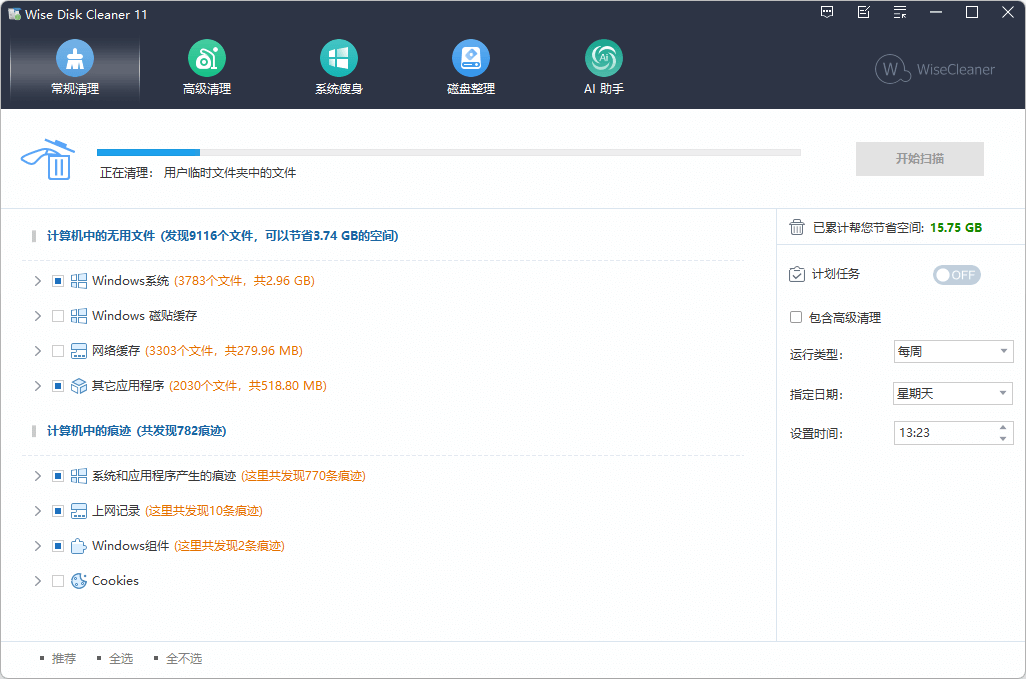Increase time with the up arrow
Viewport: 1026px width, 679px height.
[1003, 427]
